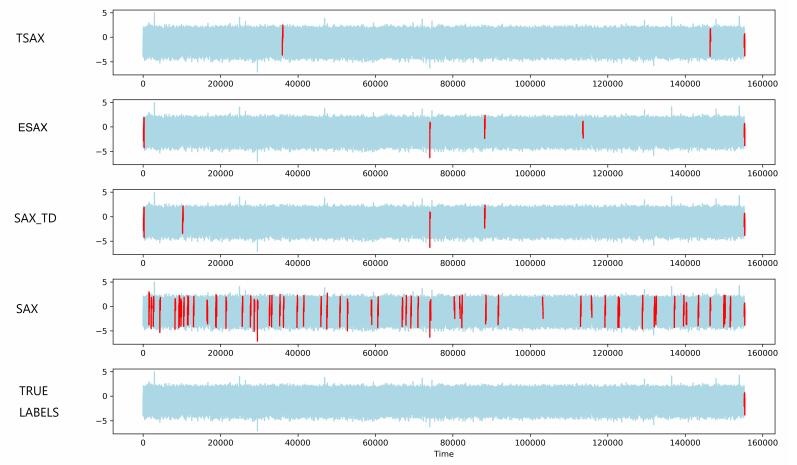Select ESAX red marker at time 0
The image size is (797, 465).
(x=144, y=132)
